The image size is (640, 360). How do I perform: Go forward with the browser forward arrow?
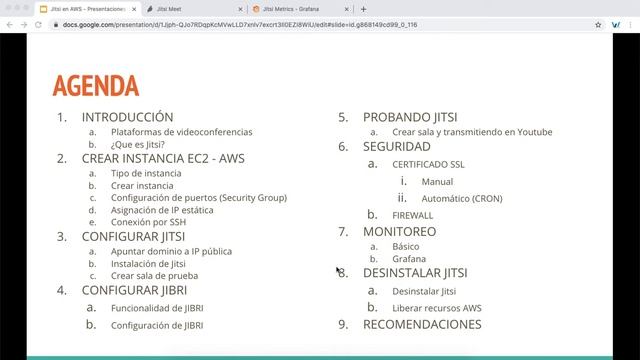tap(24, 25)
